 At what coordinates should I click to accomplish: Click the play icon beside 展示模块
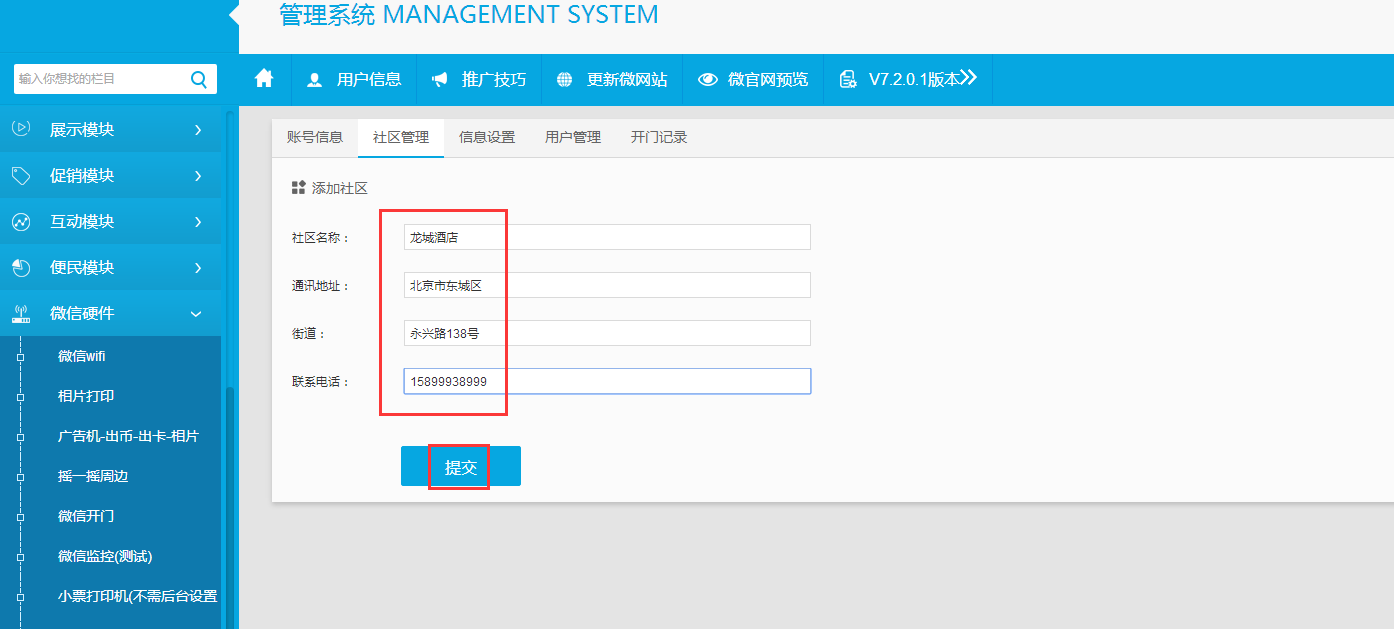click(20, 129)
